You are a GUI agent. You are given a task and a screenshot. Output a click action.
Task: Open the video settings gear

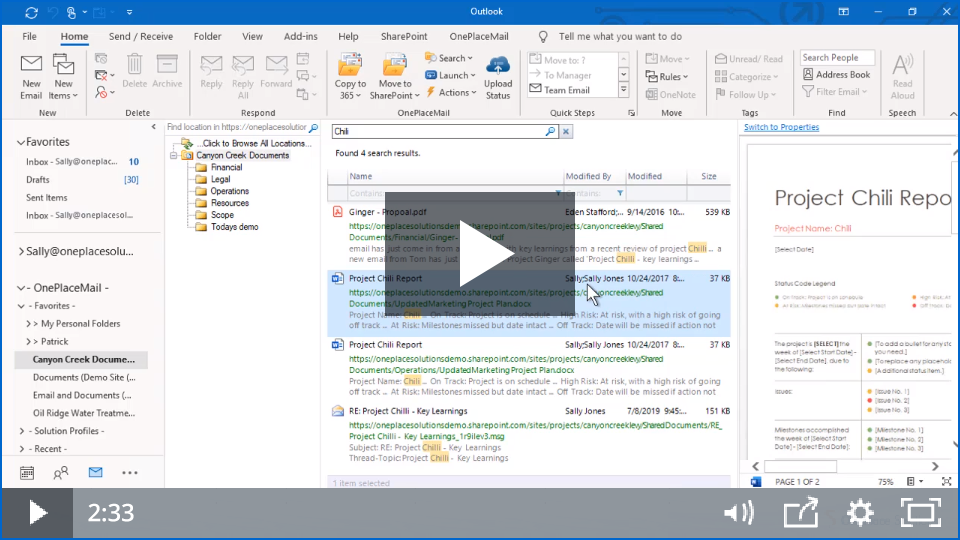coord(860,513)
